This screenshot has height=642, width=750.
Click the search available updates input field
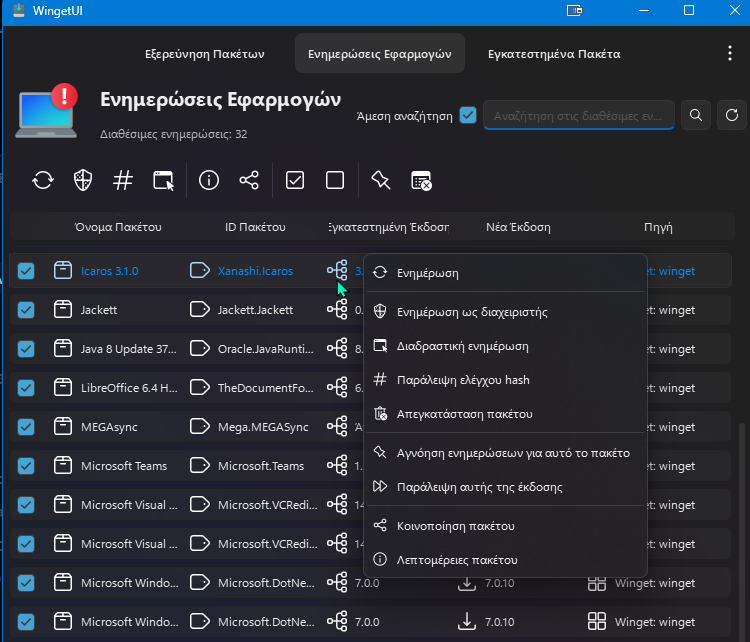[579, 115]
